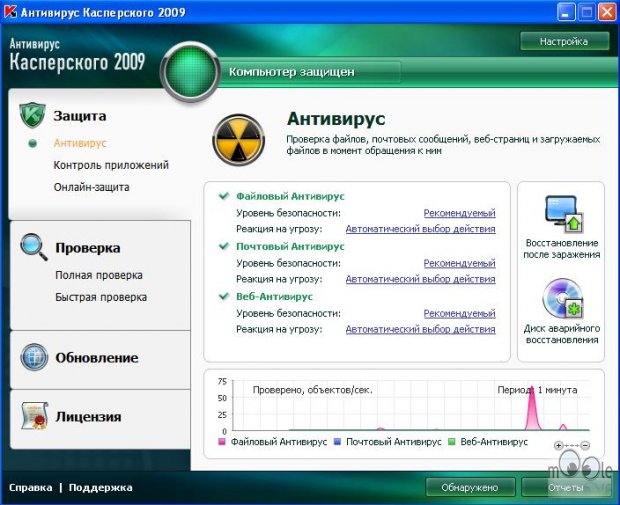
Task: Click the green shield Защита icon
Action: pyautogui.click(x=33, y=116)
